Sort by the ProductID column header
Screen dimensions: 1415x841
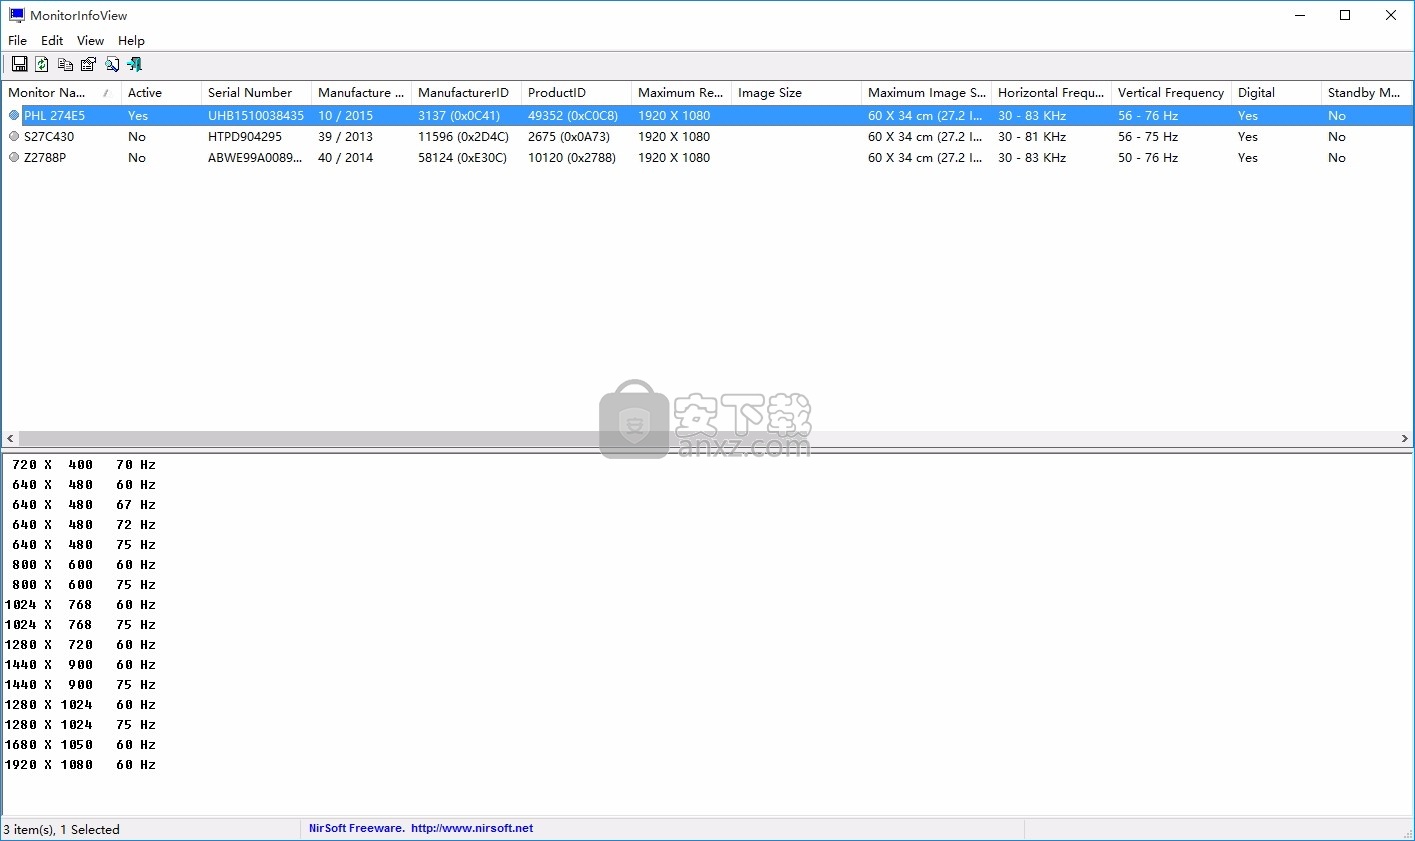tap(576, 92)
